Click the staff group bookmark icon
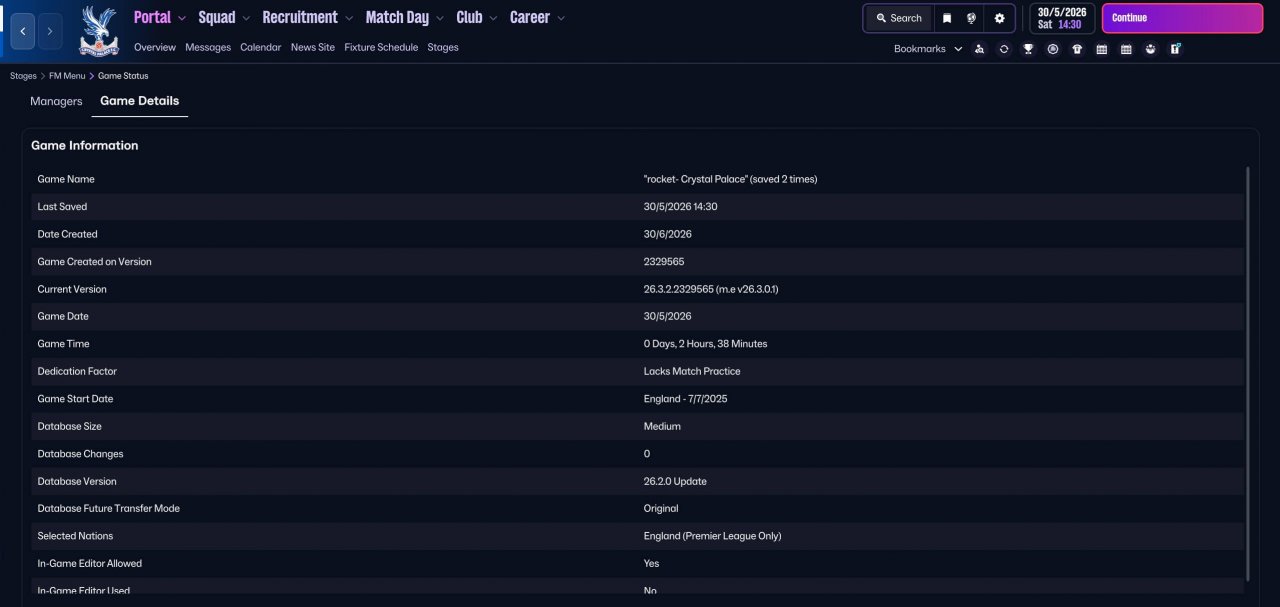Screen dimensions: 1280x607 [1151, 49]
